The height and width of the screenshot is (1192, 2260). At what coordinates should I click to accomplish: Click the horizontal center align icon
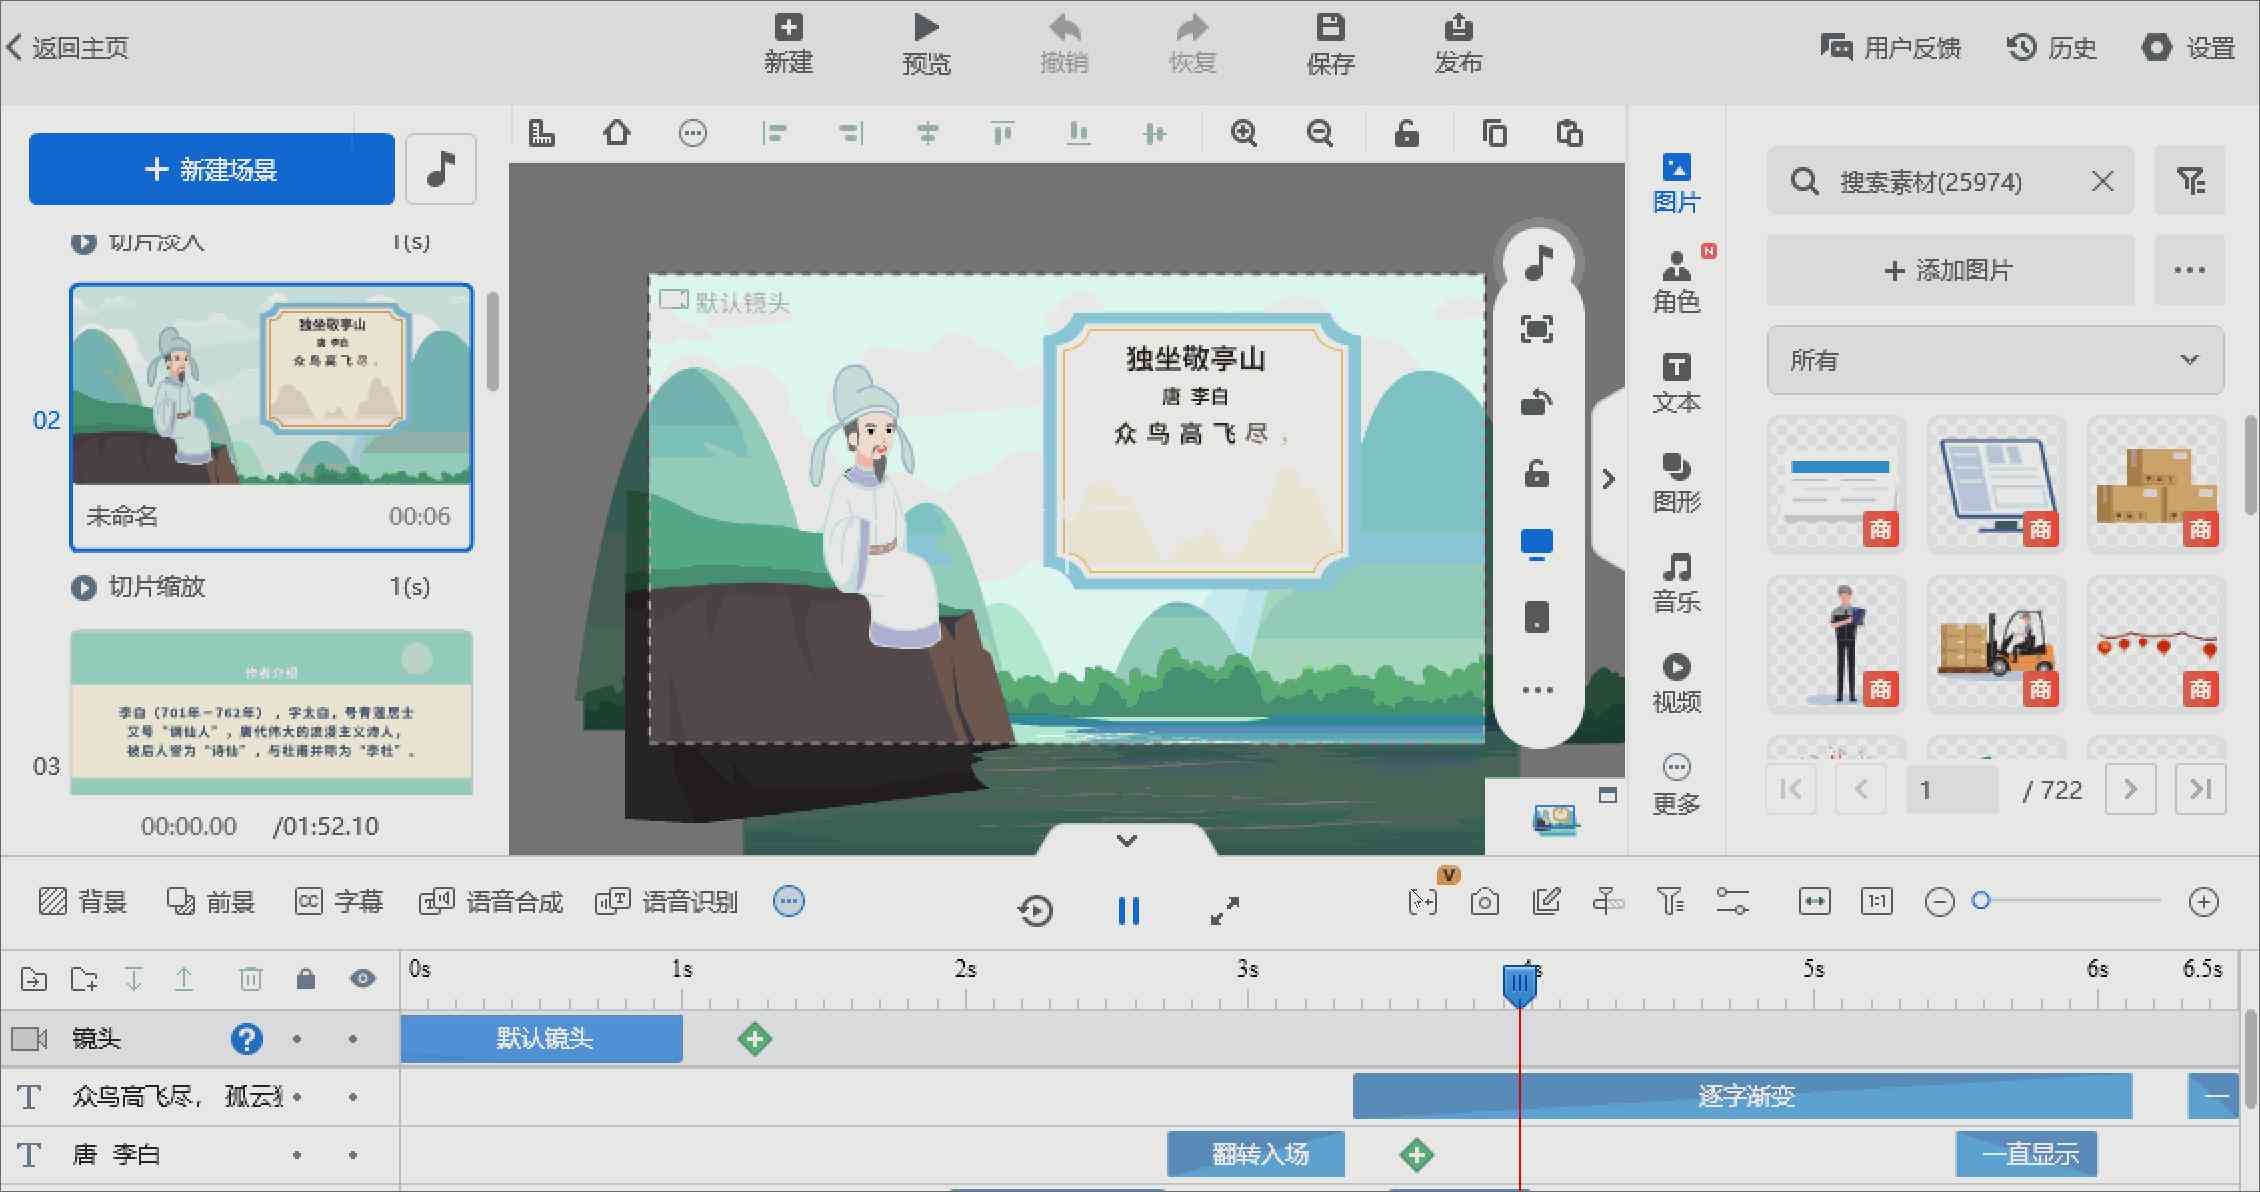click(x=927, y=133)
